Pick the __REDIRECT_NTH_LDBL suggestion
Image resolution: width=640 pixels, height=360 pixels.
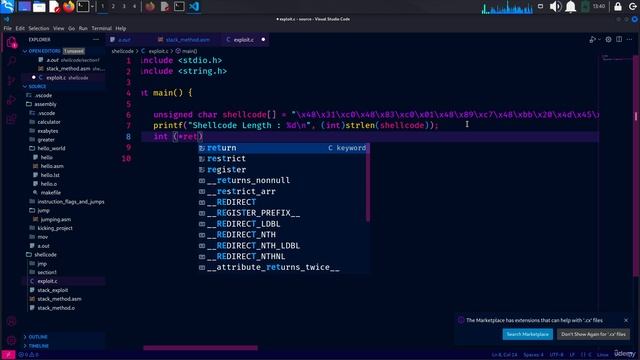coord(282,246)
